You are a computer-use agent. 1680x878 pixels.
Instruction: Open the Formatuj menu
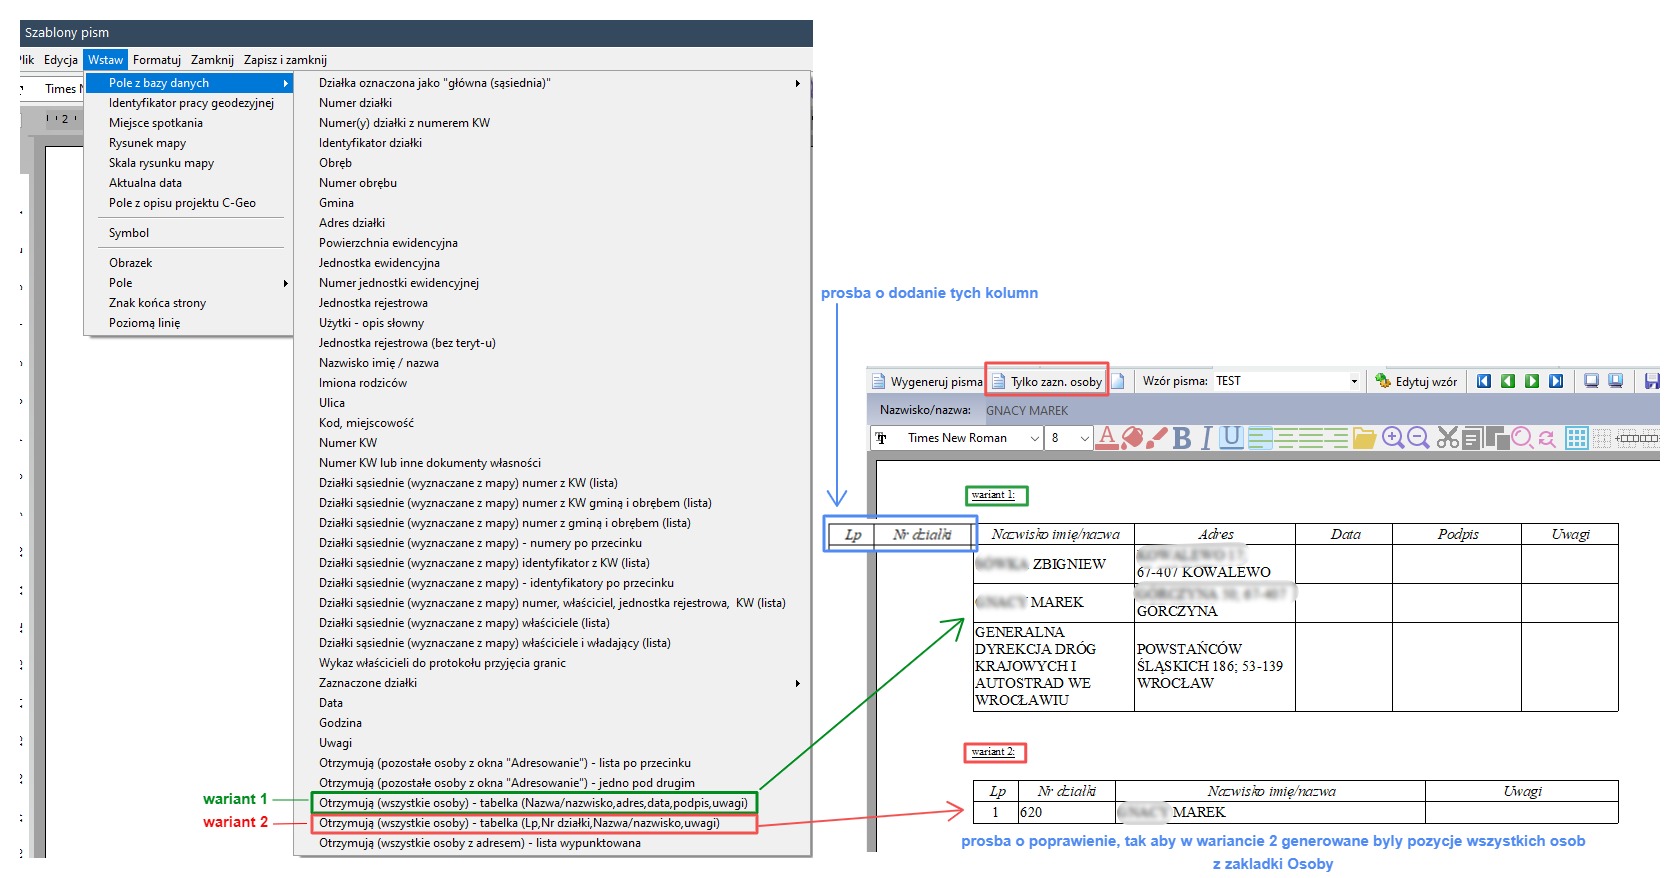pyautogui.click(x=157, y=60)
